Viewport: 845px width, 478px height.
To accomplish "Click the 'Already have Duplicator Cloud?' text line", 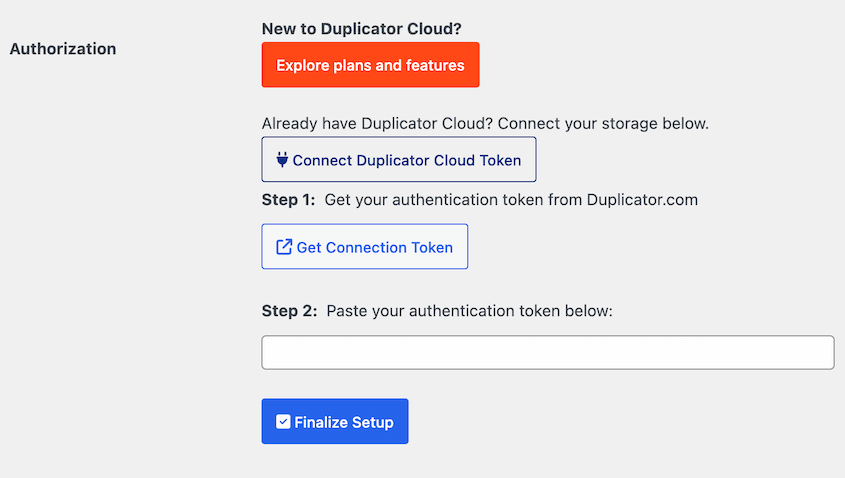I will tap(485, 123).
